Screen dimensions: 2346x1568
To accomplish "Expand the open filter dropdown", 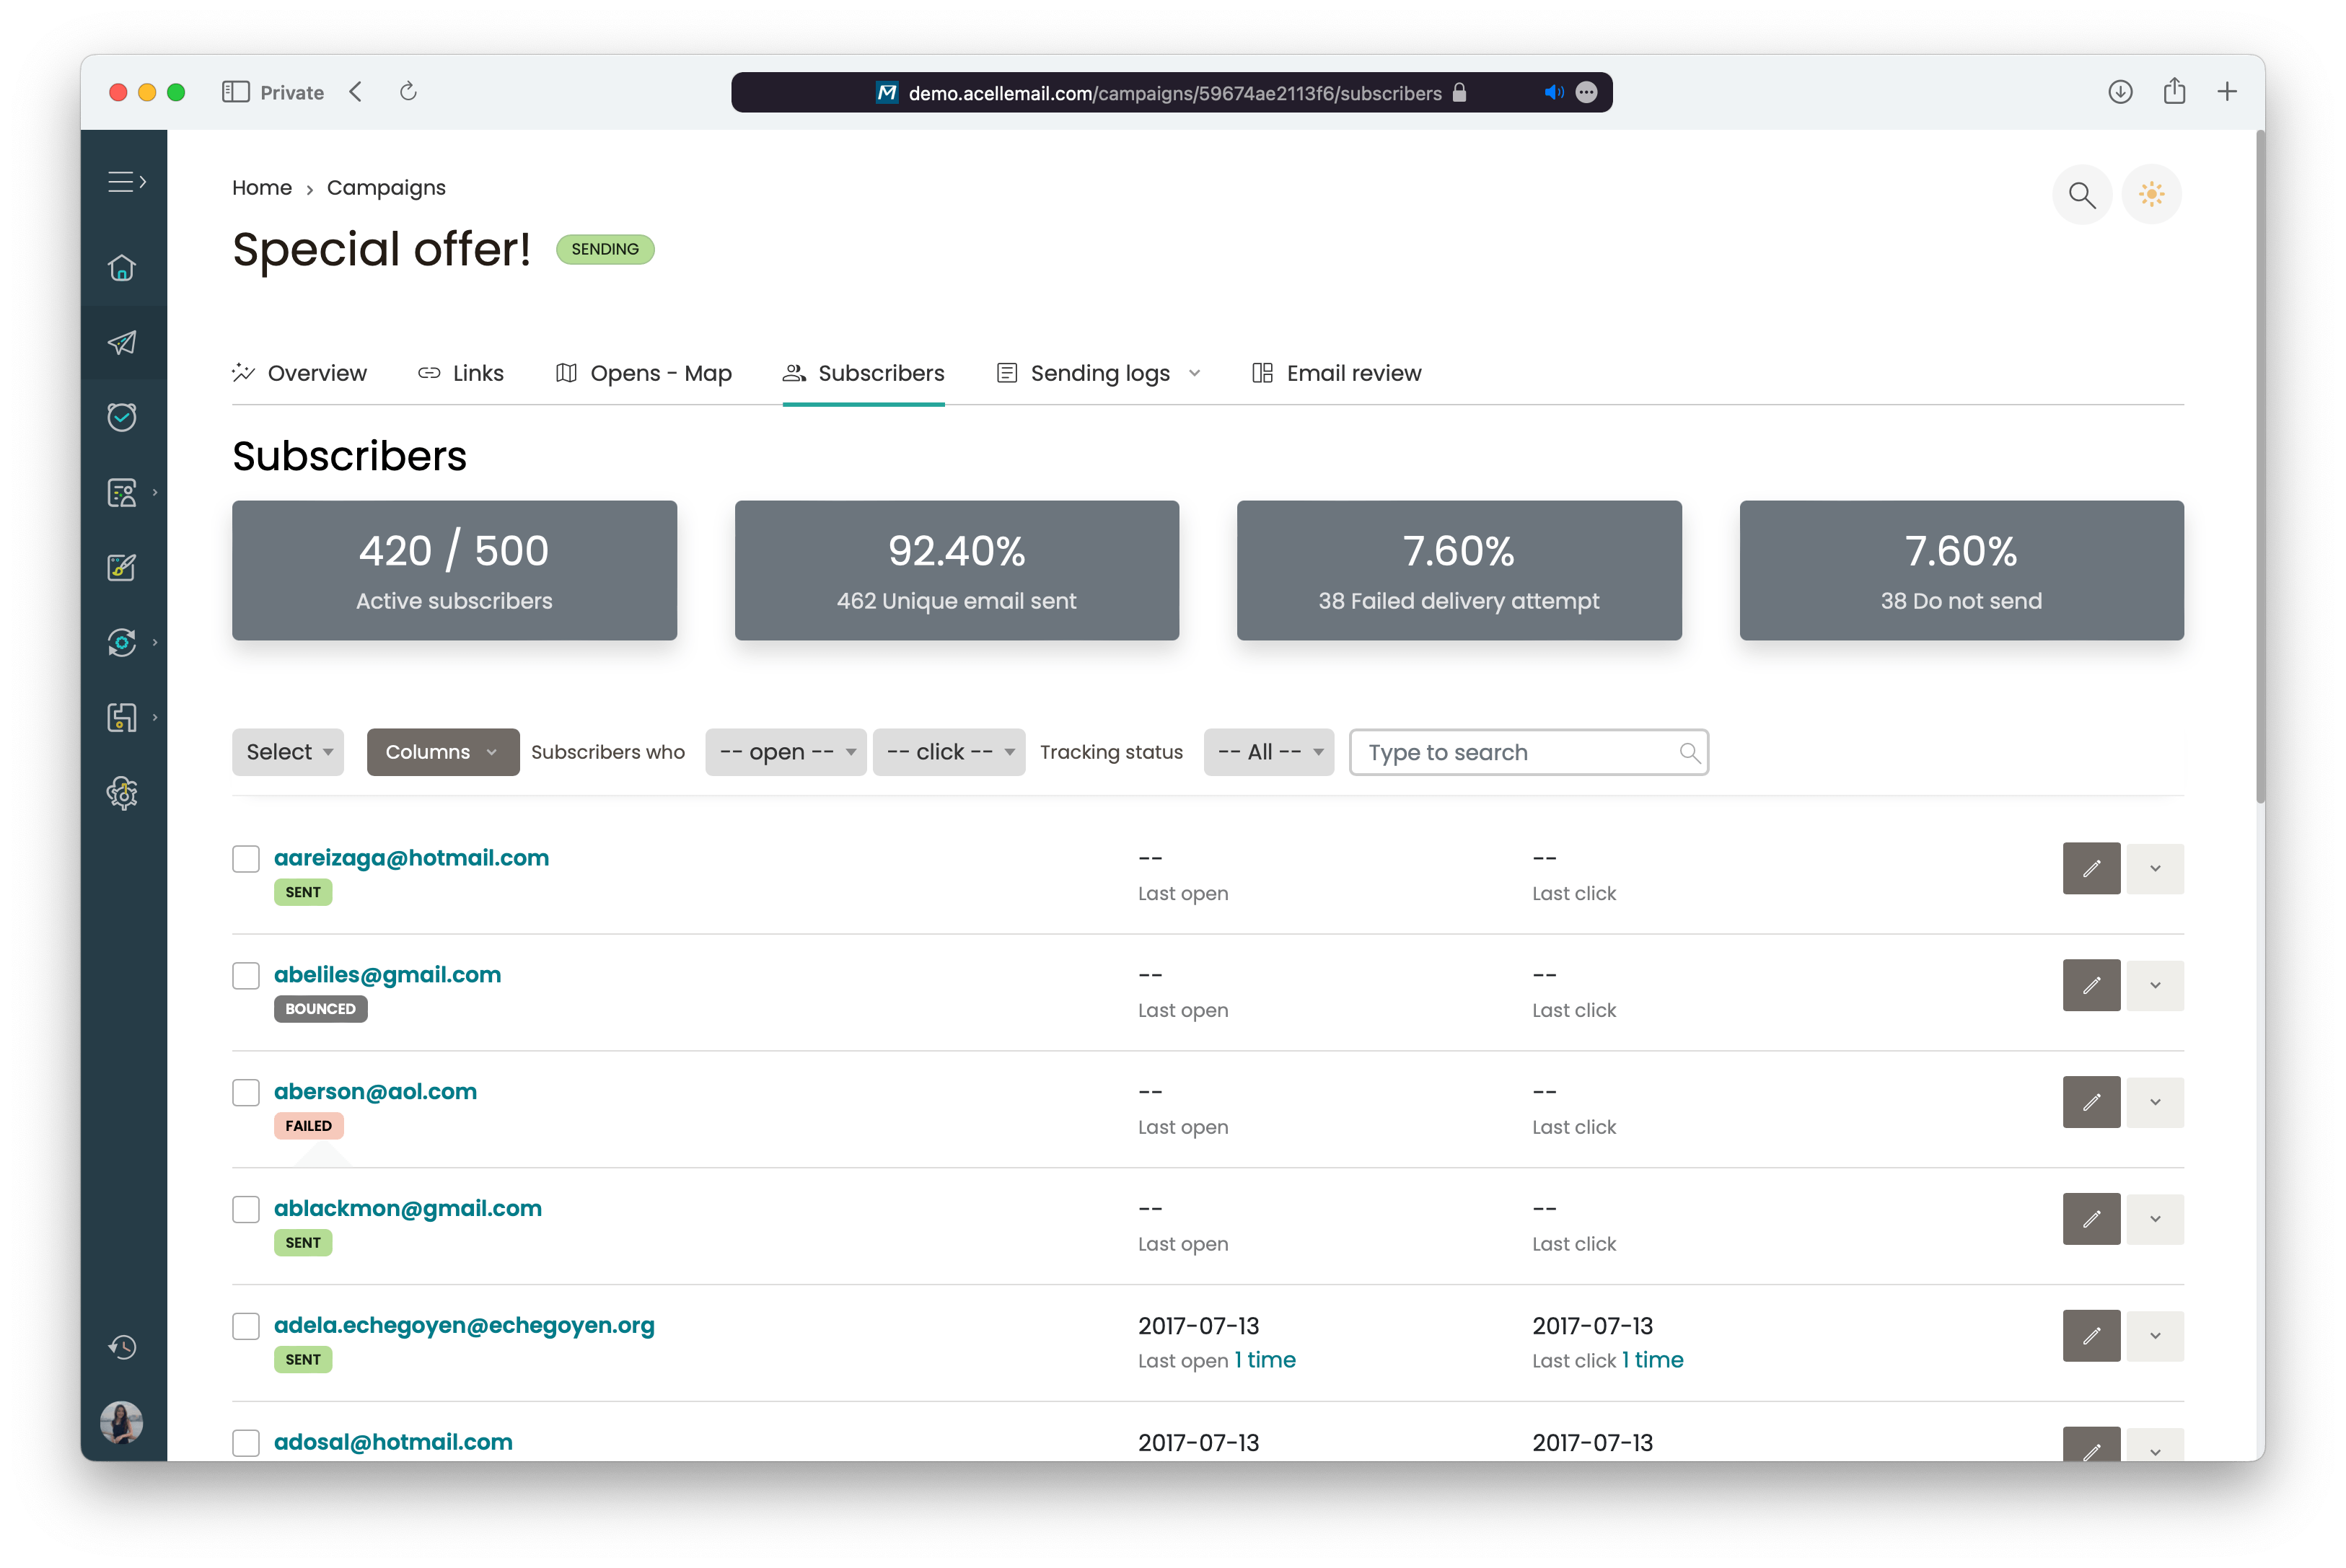I will (782, 752).
